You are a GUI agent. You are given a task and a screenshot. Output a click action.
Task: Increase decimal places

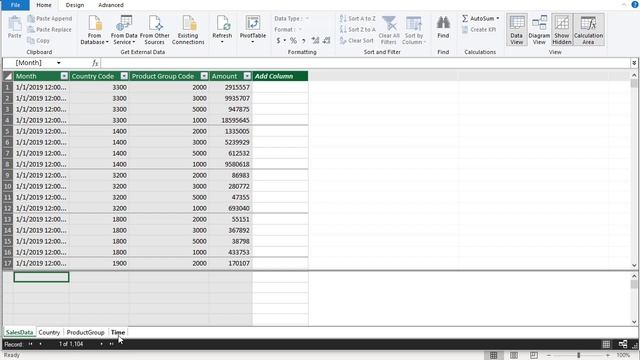pos(315,40)
